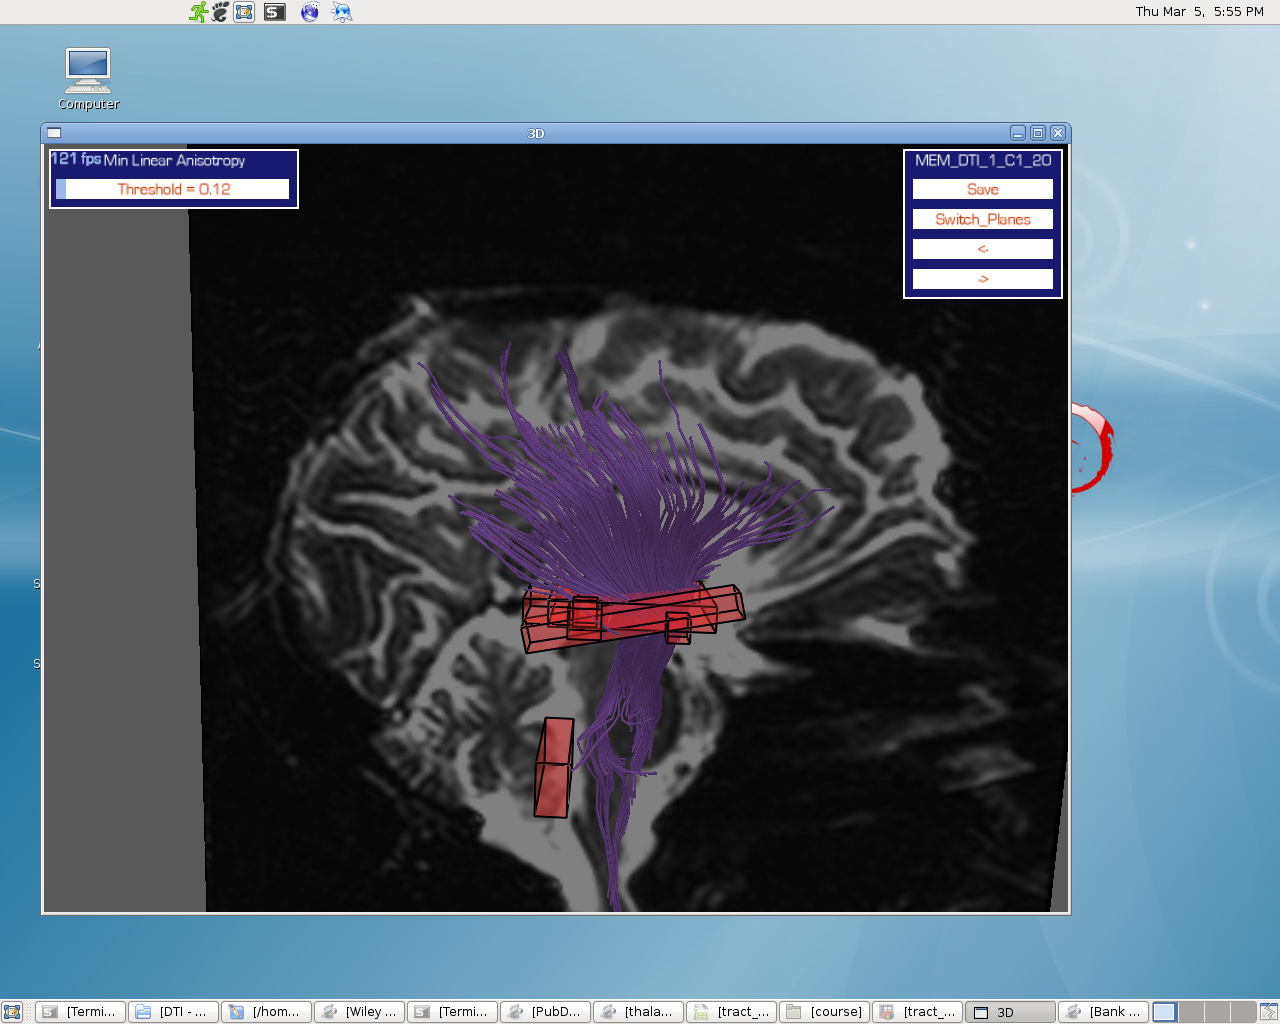Switch to the [Wiley ... taskbar window
Viewport: 1280px width, 1024px height.
pos(359,1012)
